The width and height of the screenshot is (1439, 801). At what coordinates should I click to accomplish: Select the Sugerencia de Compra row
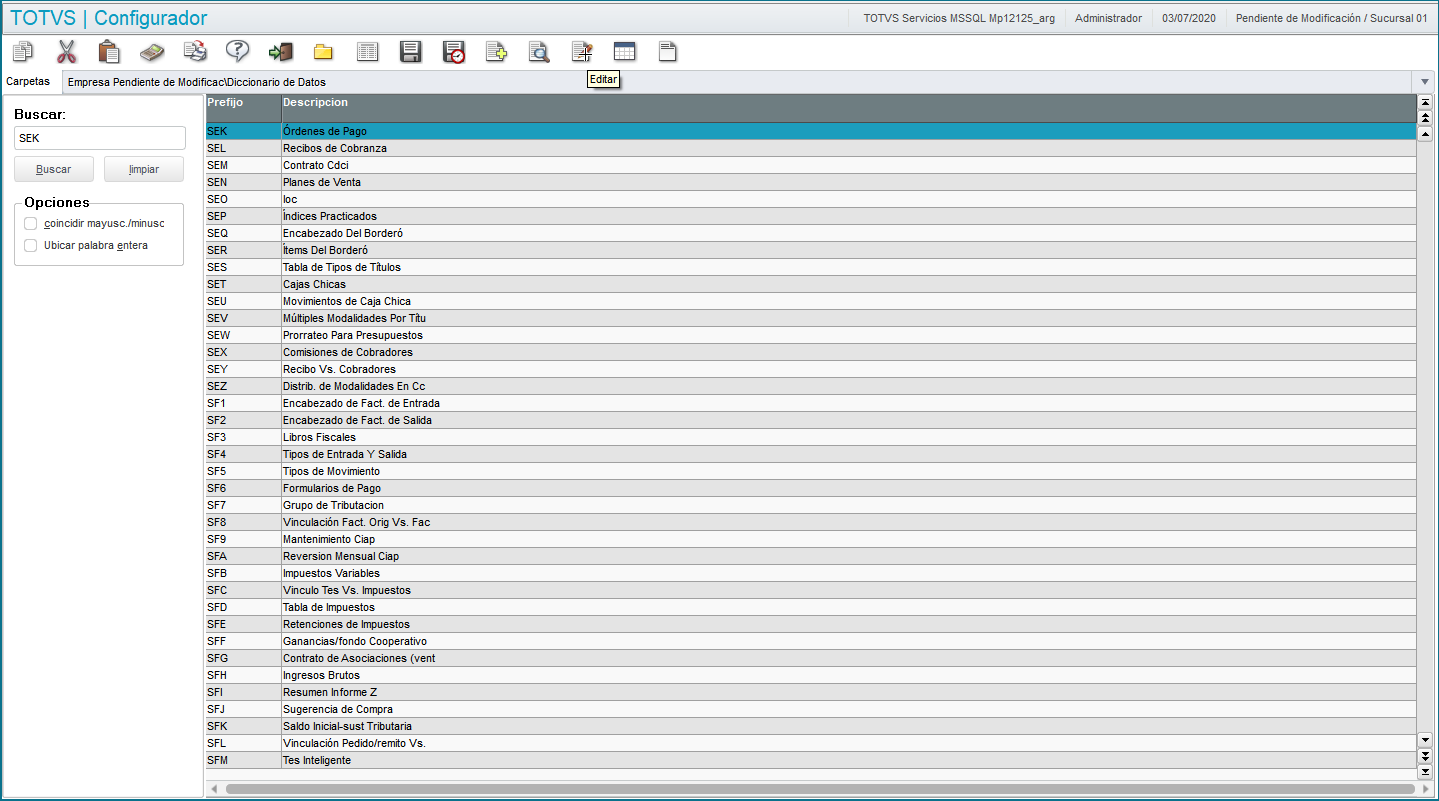[x=811, y=709]
